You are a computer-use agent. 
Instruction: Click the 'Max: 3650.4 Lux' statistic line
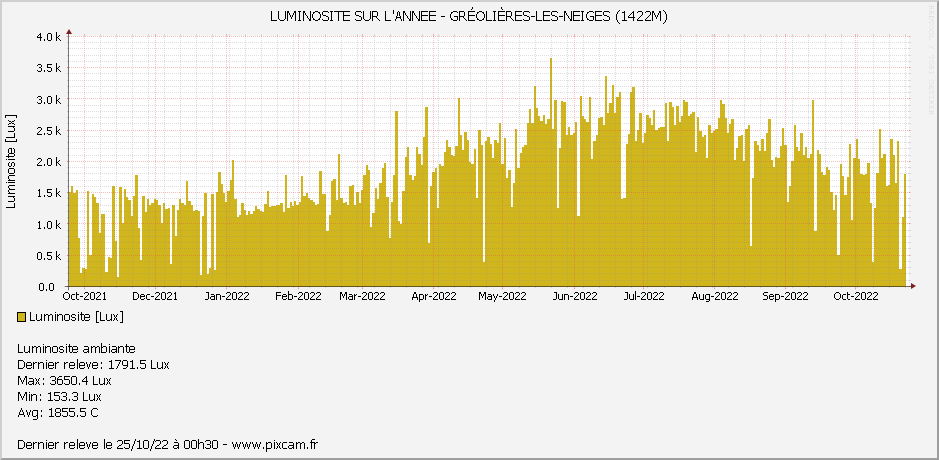64,381
